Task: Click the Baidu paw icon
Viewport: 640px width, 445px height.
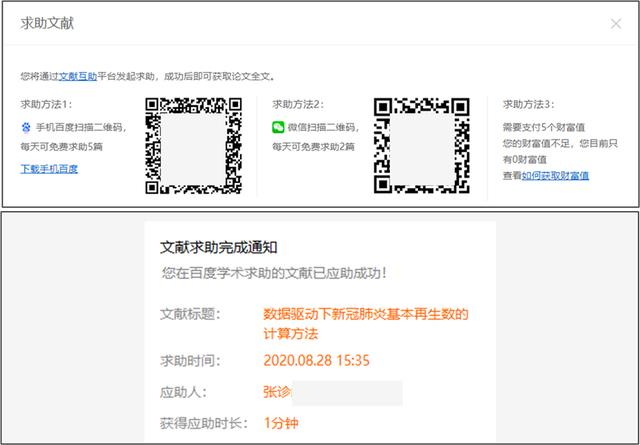Action: tap(26, 128)
